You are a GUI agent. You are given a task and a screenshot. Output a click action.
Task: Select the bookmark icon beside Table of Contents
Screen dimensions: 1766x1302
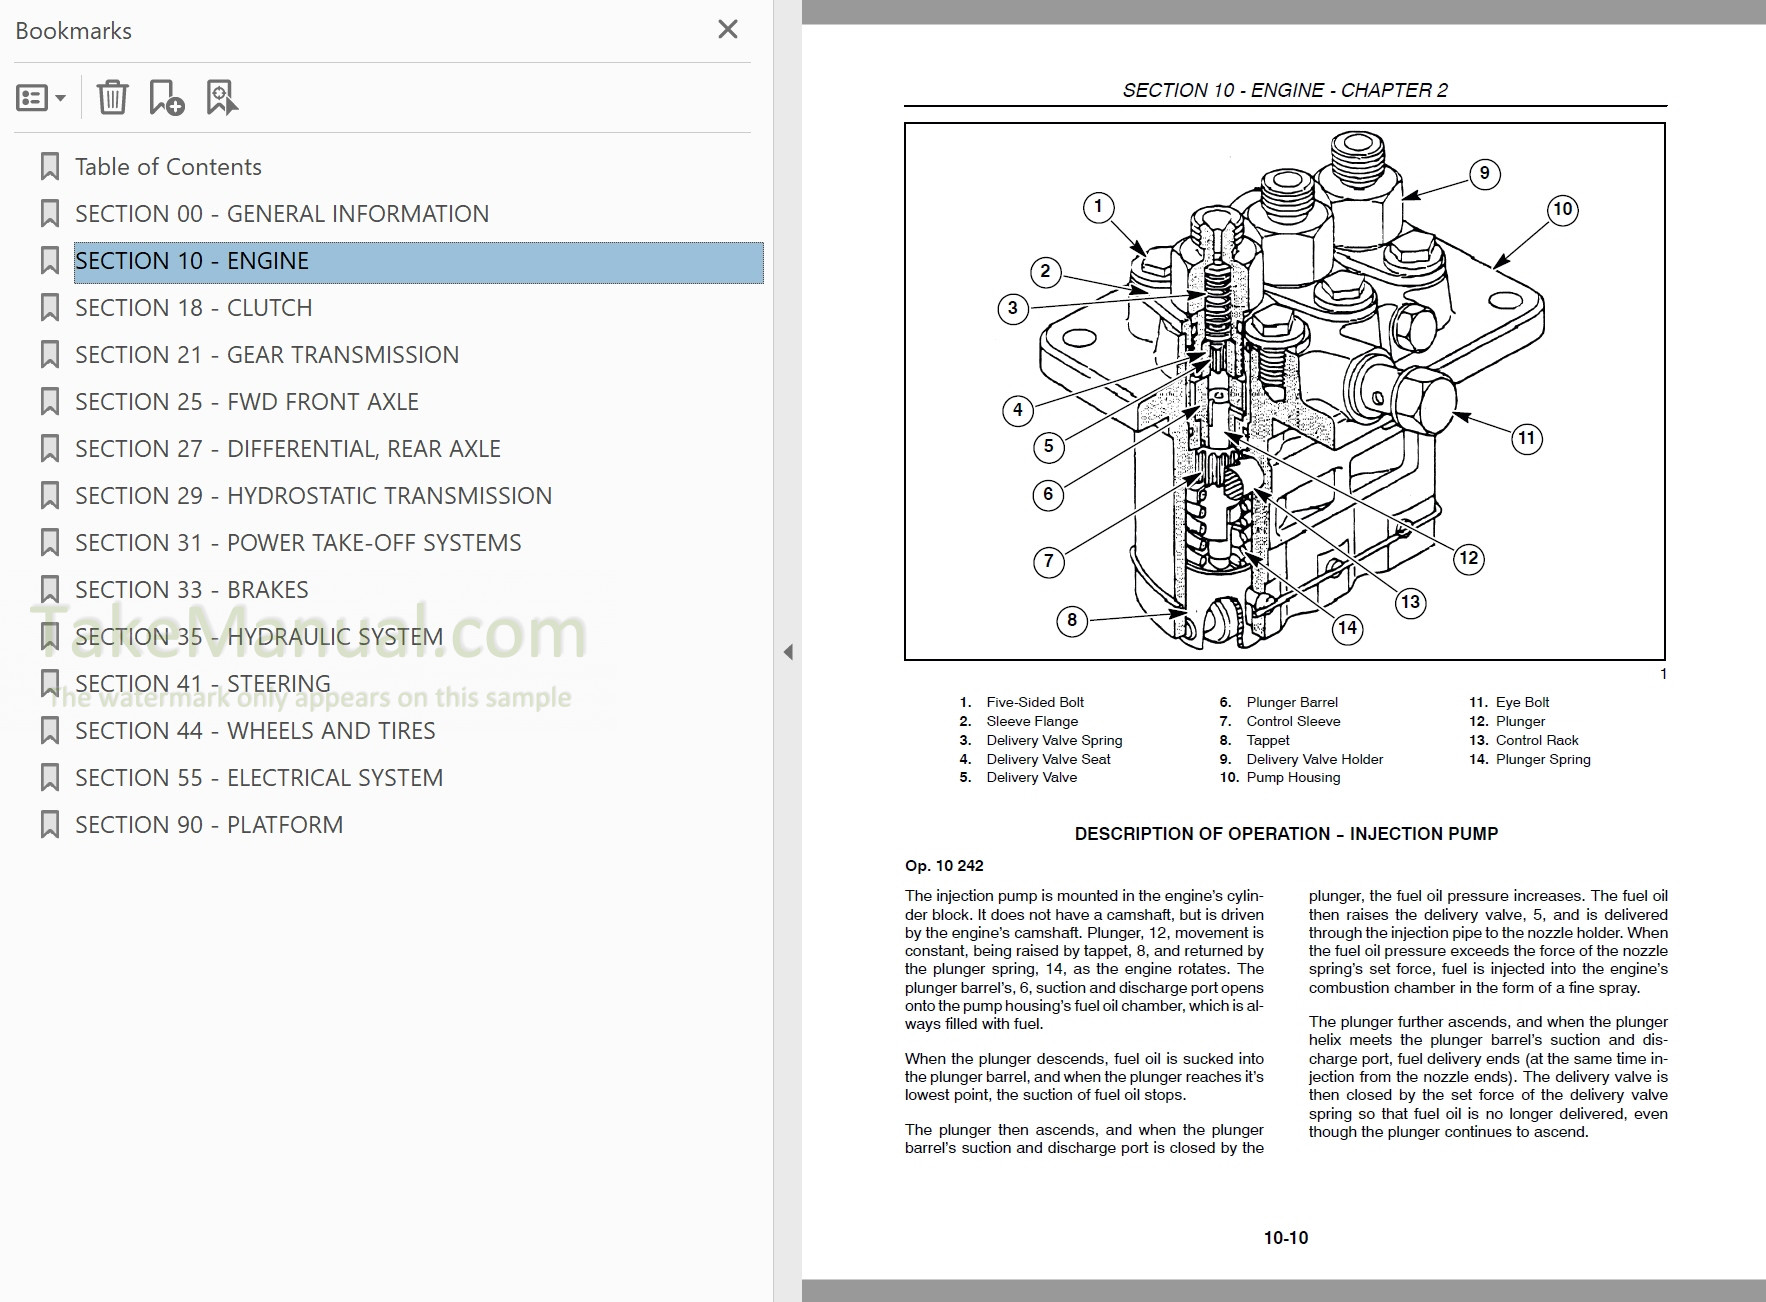click(x=49, y=166)
